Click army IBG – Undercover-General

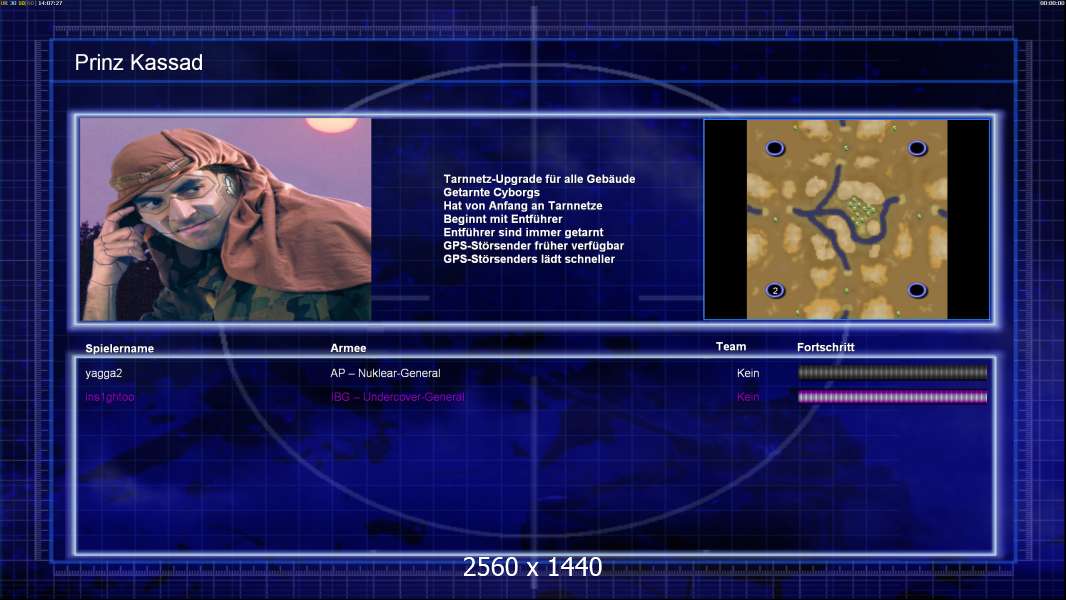398,397
